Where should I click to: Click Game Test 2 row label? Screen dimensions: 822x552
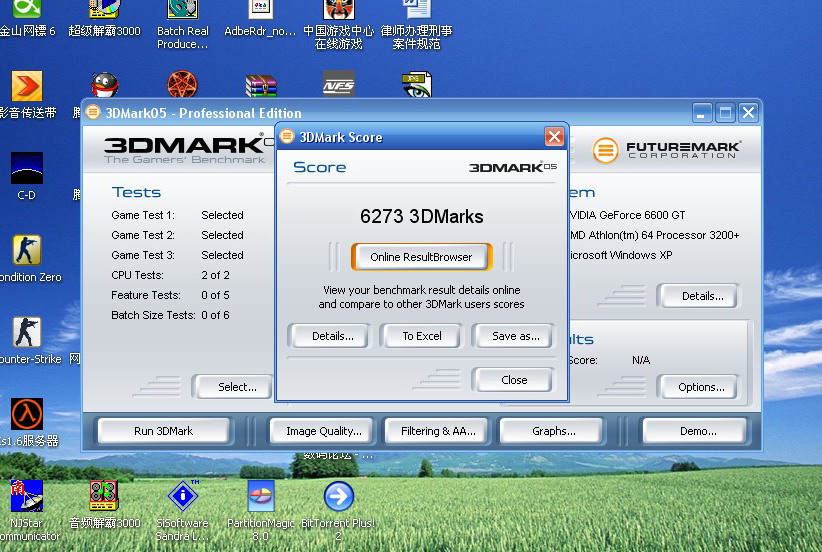(143, 235)
